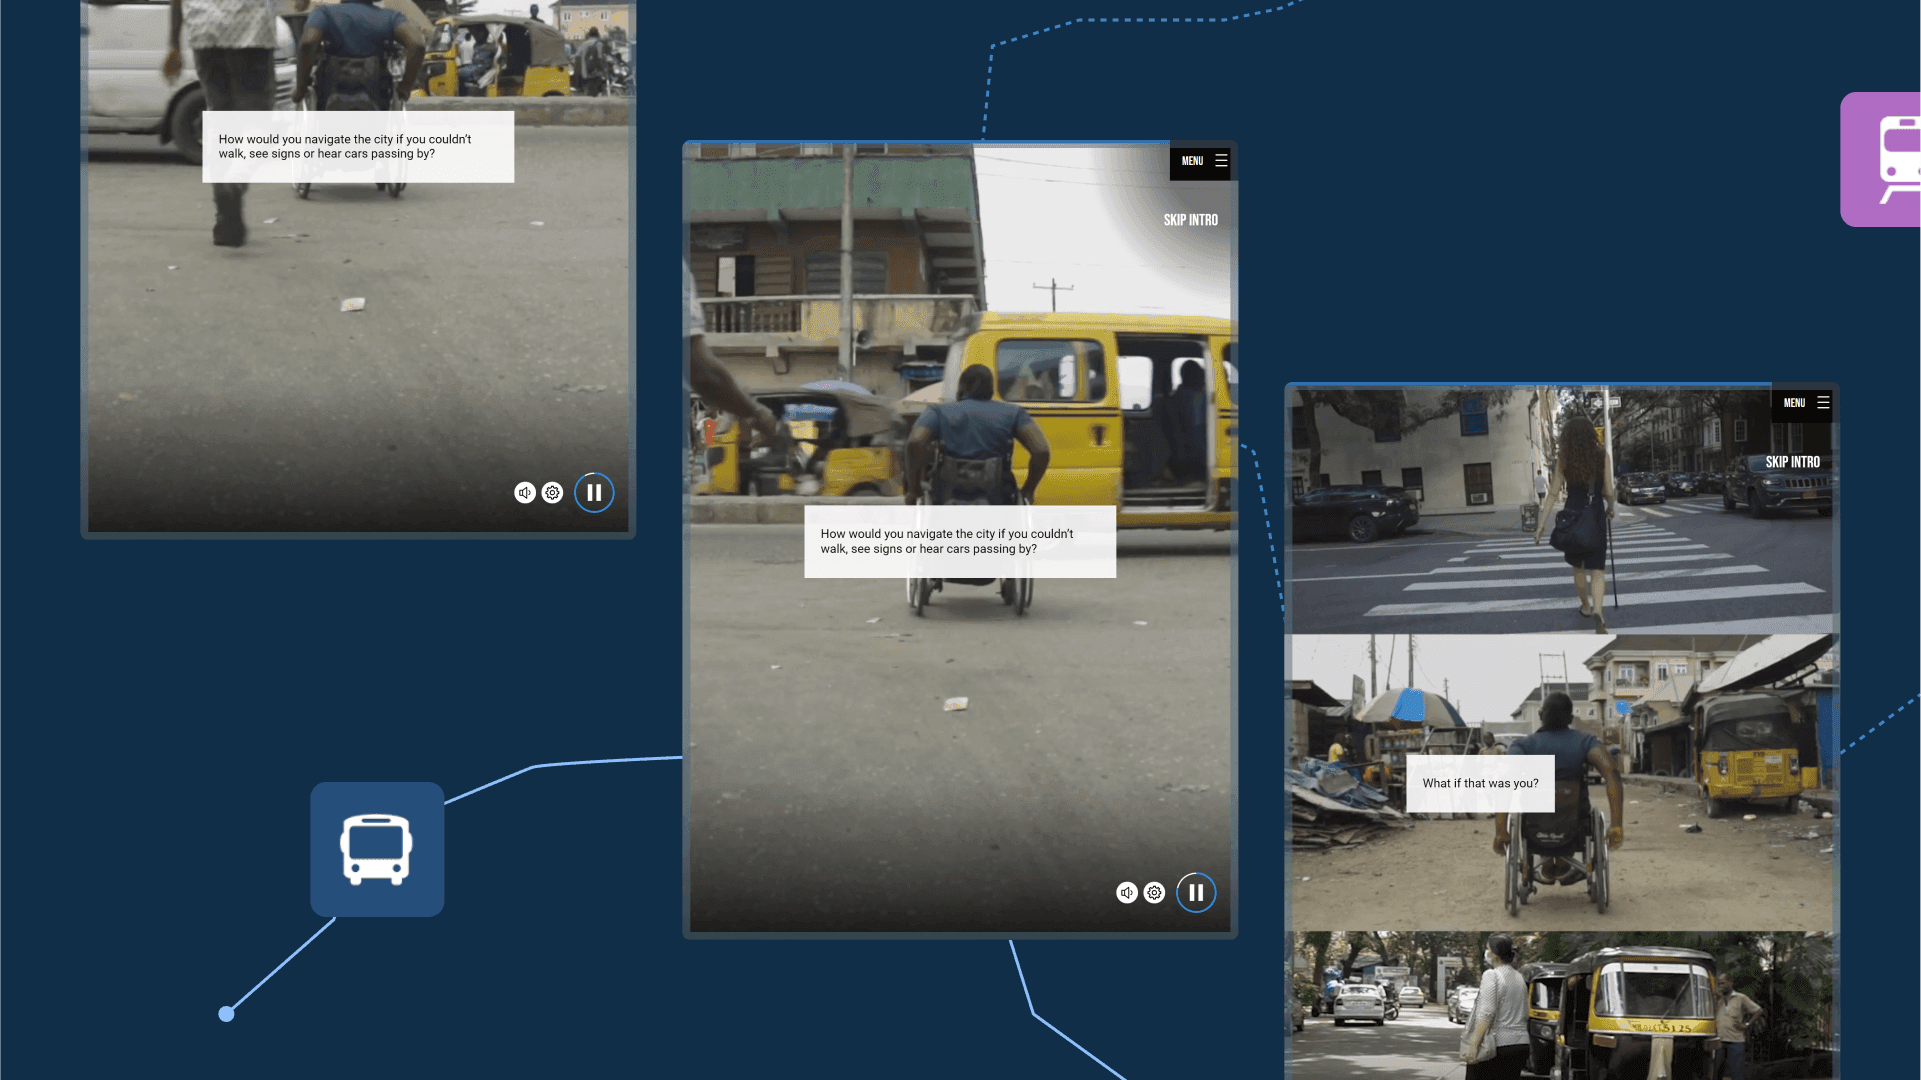
Task: Select the purple train icon tile
Action: (1885, 160)
